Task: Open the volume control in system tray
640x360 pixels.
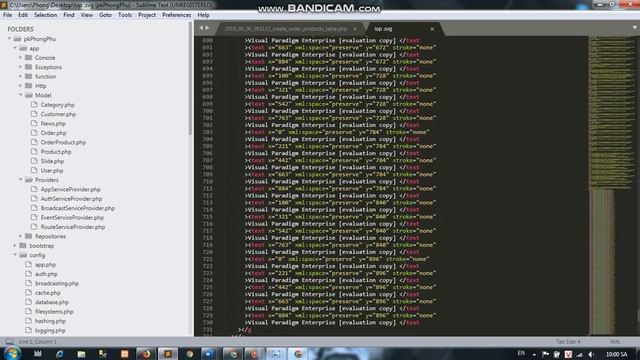Action: click(591, 354)
